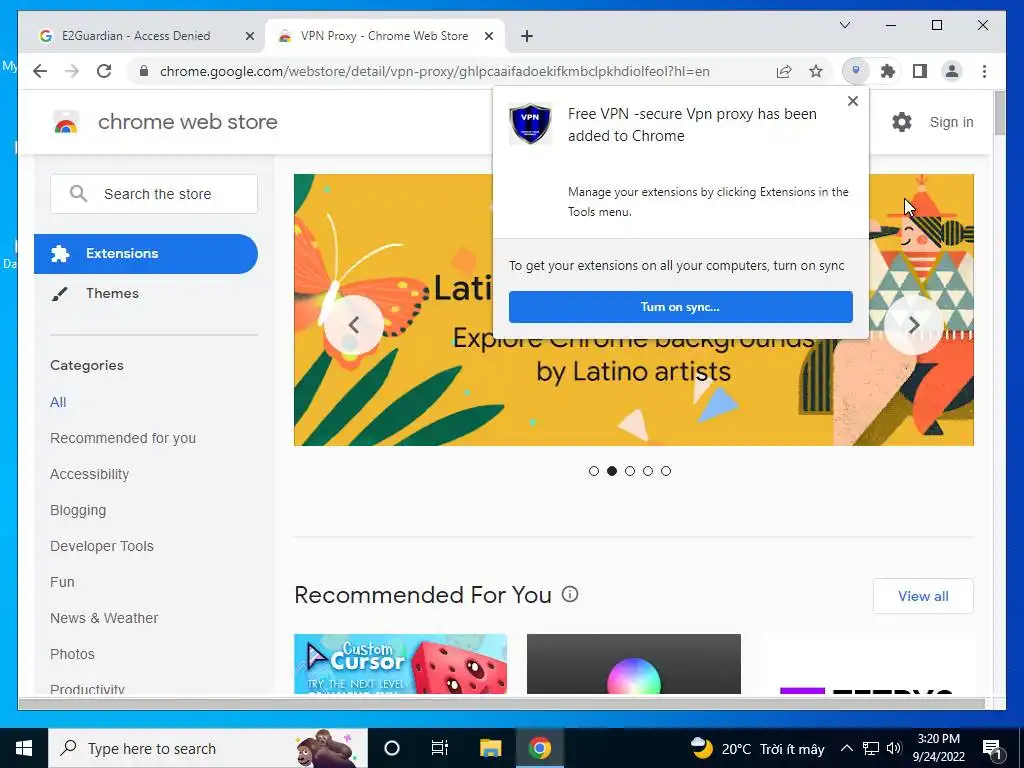
Task: Browse the Photos category
Action: (x=72, y=654)
